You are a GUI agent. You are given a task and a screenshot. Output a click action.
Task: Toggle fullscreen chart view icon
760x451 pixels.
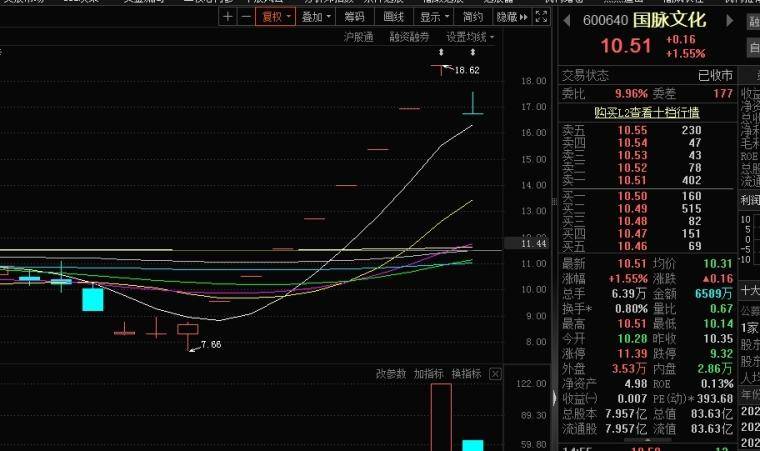(541, 17)
